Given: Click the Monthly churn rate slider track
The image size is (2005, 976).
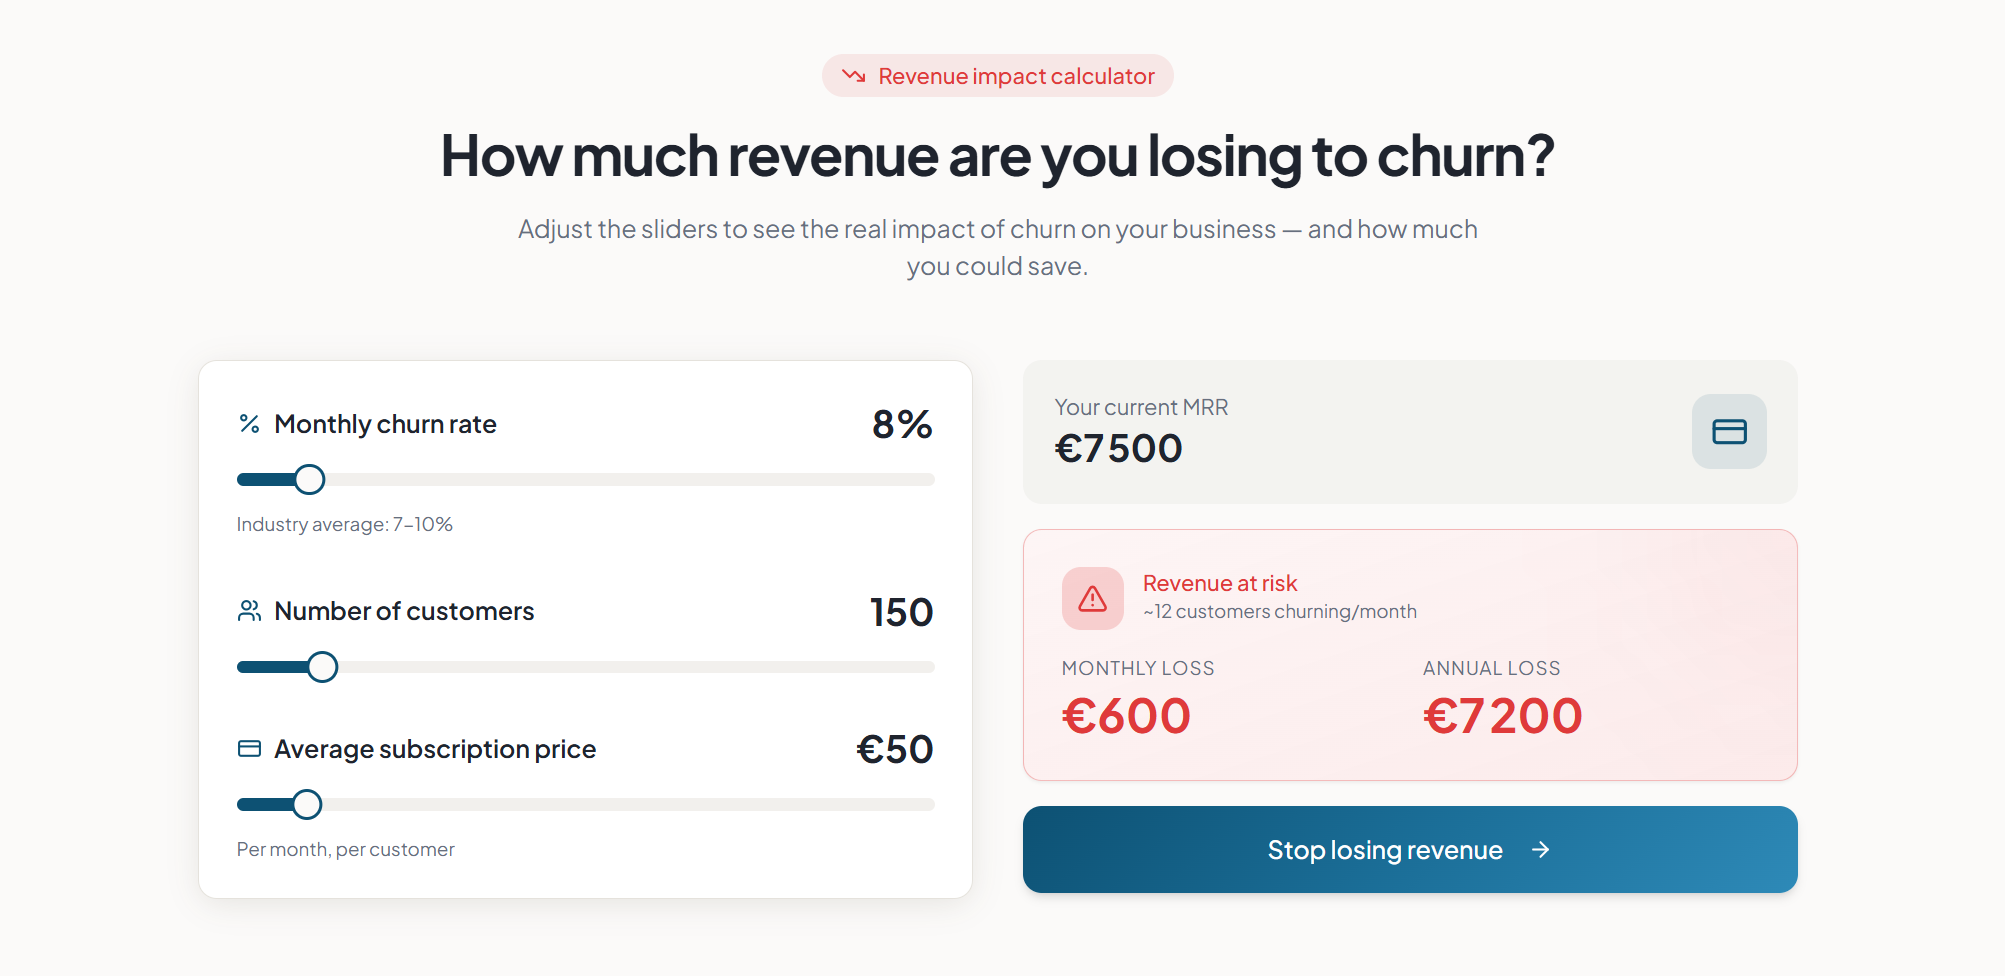Looking at the screenshot, I should pos(586,480).
